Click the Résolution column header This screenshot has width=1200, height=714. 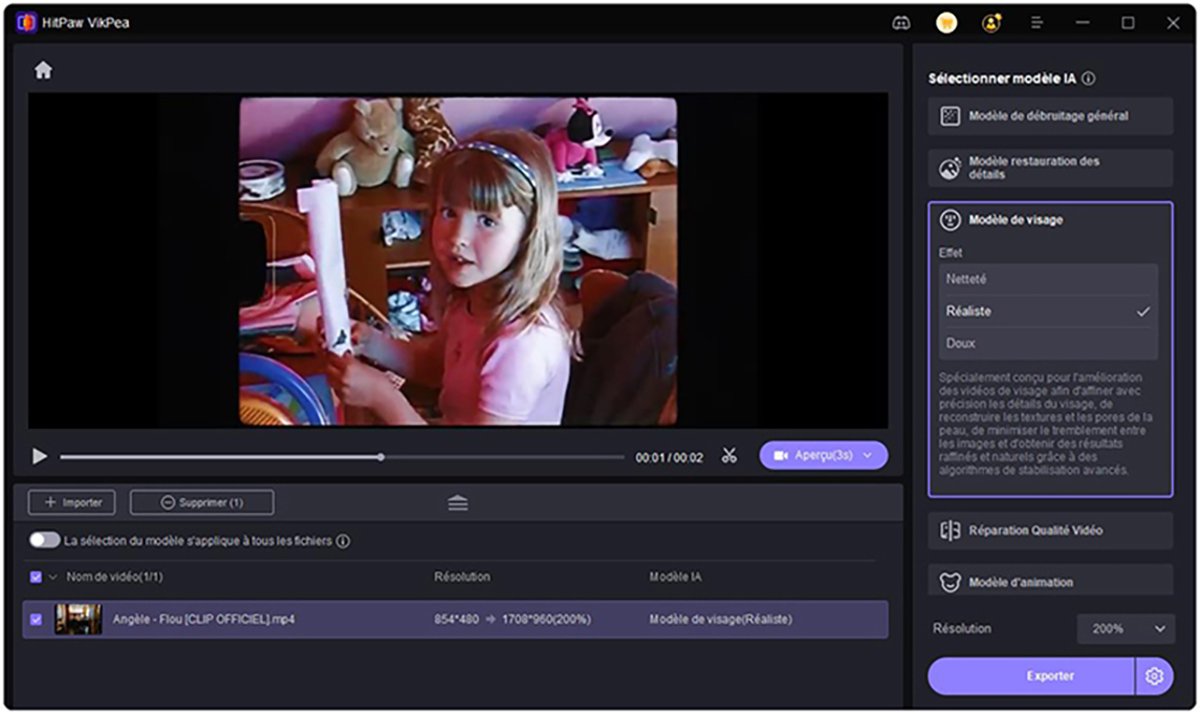tap(462, 577)
